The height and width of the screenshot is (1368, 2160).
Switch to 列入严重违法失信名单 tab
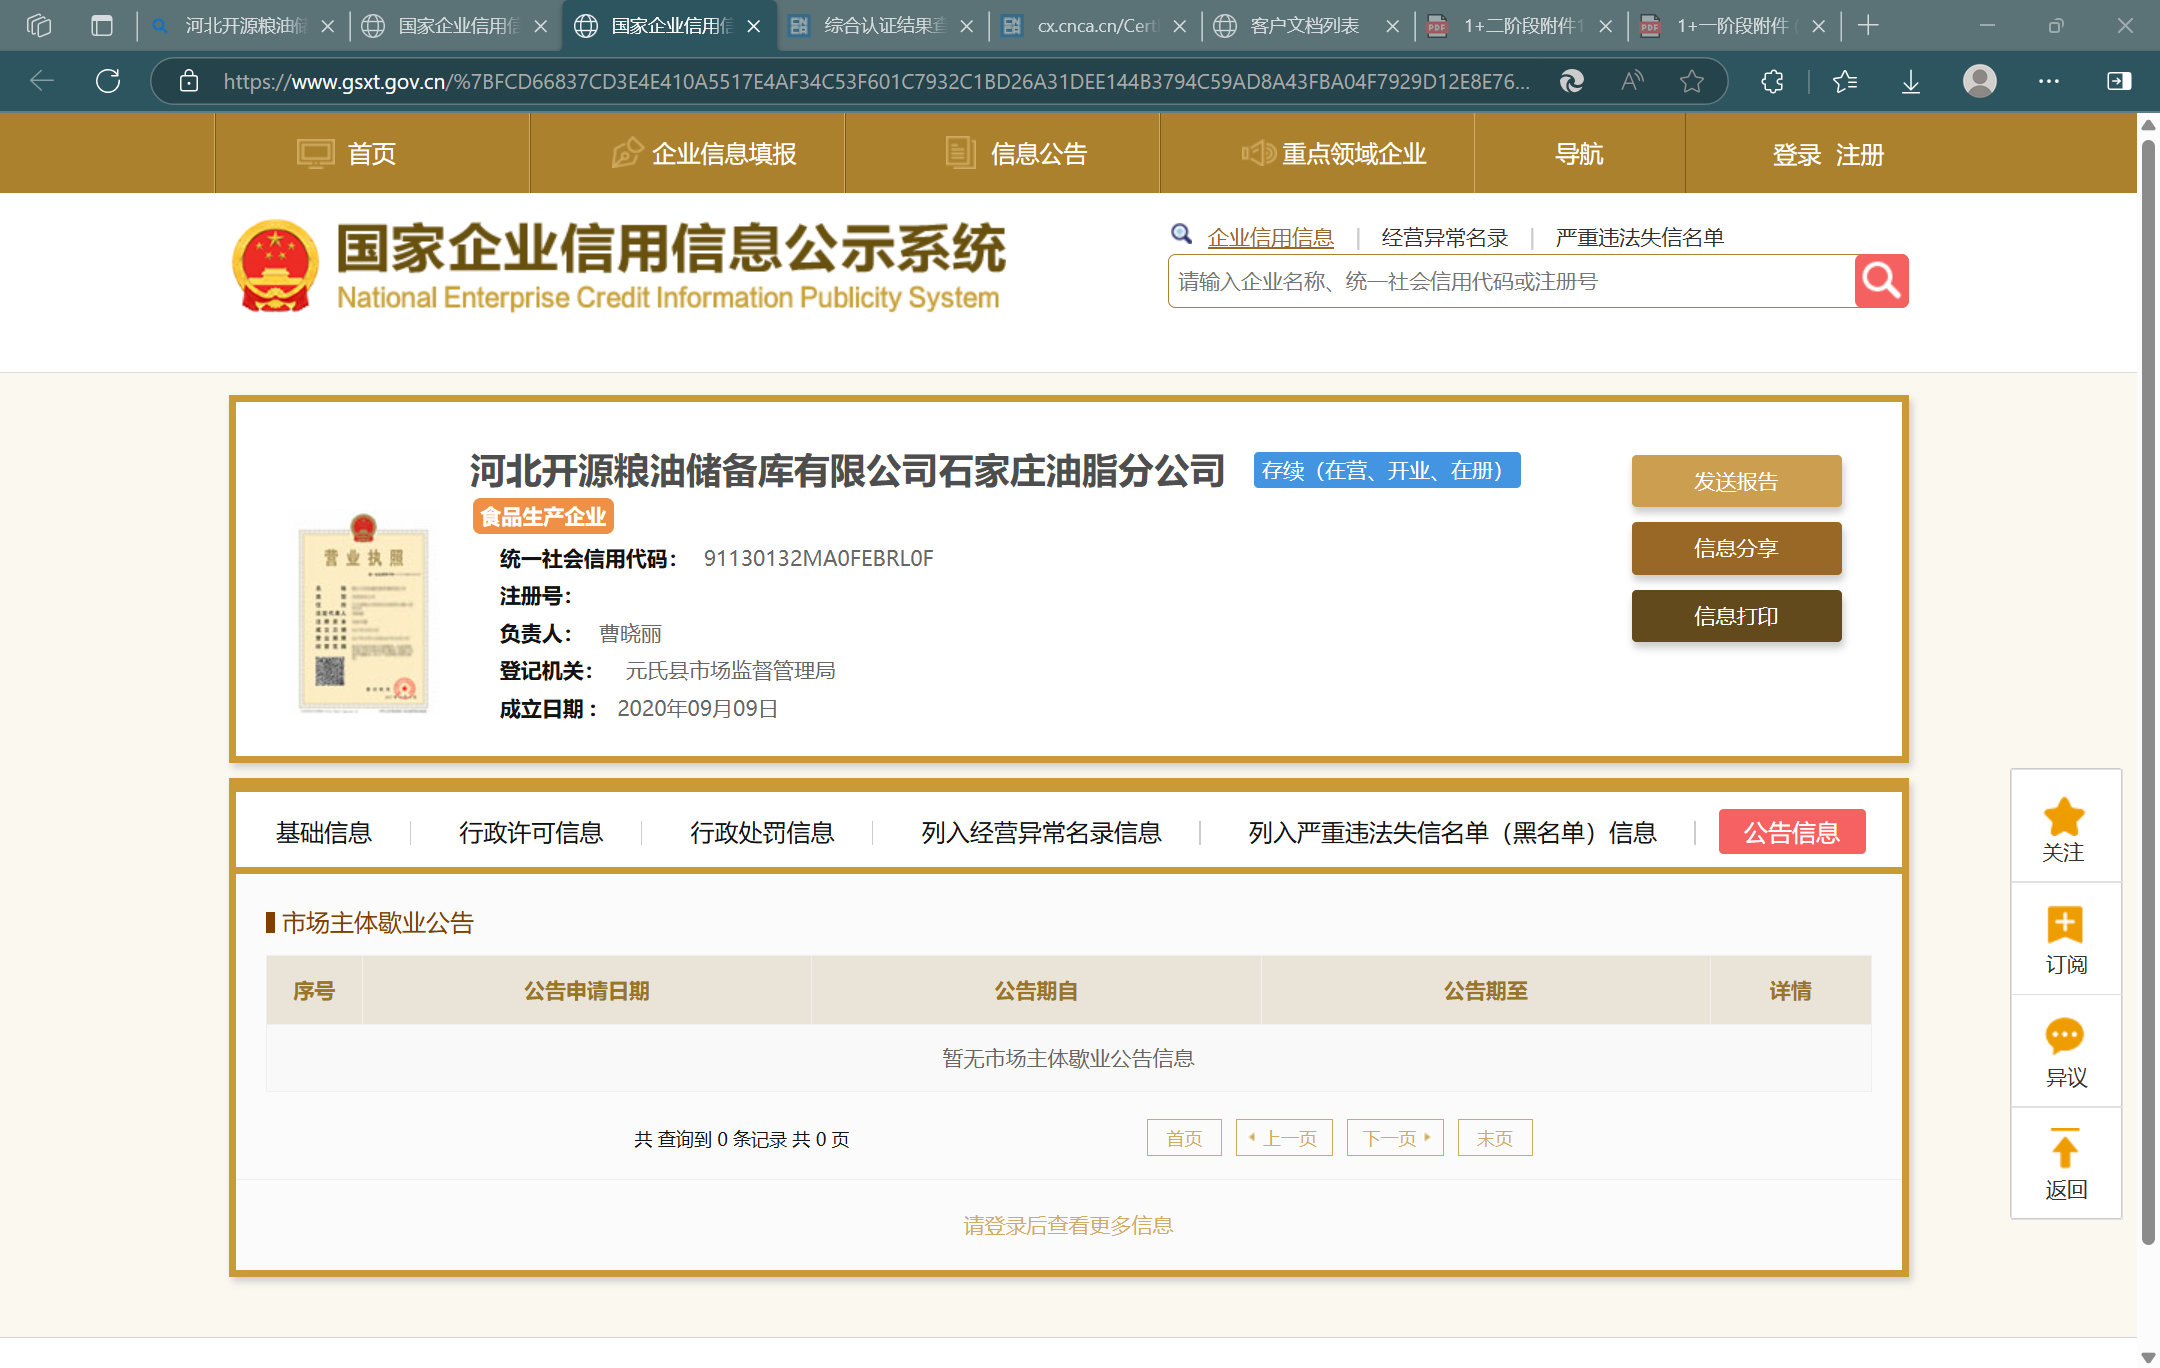1452,832
